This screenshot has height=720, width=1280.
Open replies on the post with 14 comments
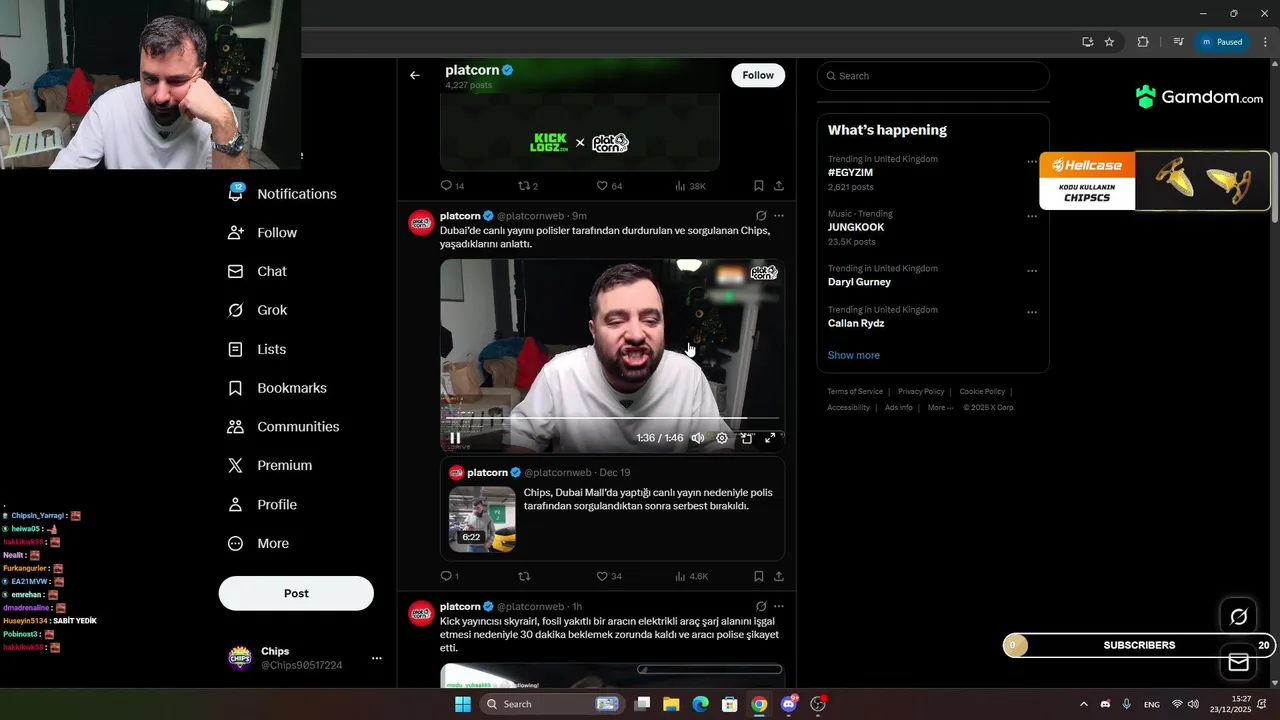(452, 186)
